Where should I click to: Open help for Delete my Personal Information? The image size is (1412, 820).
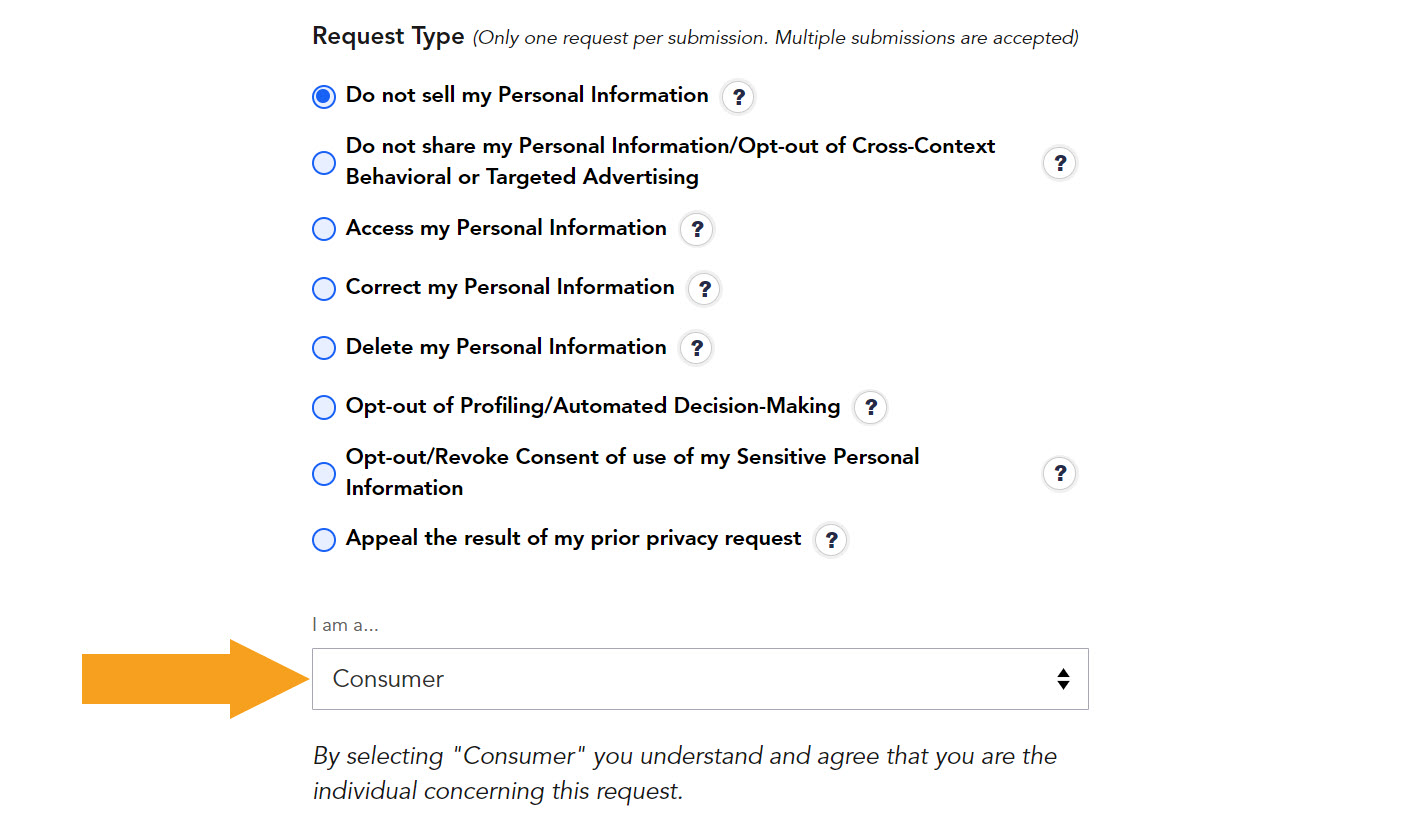tap(697, 348)
